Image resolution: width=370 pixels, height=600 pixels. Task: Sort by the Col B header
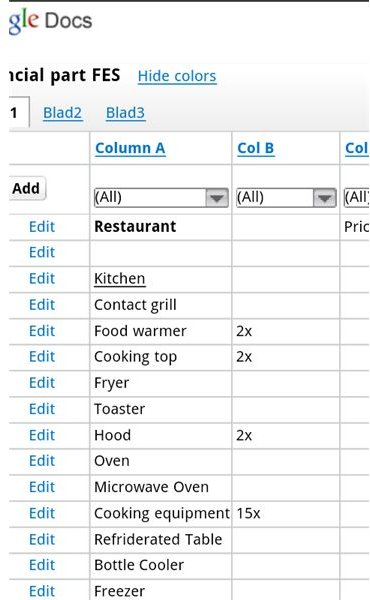pos(256,148)
